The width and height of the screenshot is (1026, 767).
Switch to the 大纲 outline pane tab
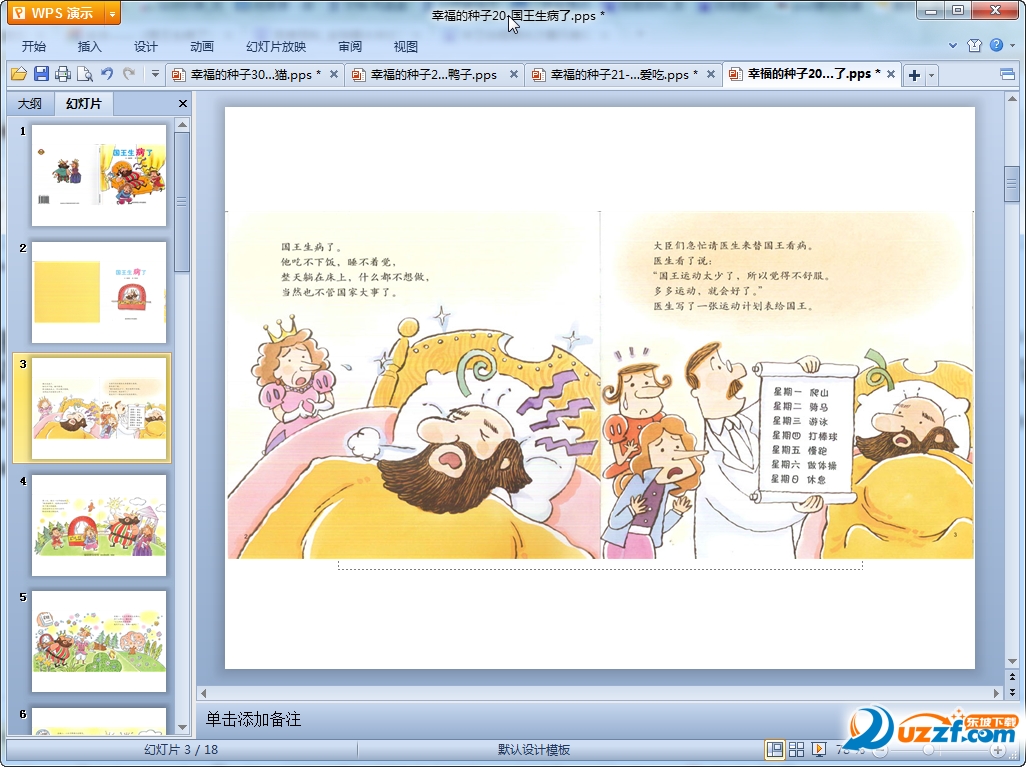tap(30, 103)
